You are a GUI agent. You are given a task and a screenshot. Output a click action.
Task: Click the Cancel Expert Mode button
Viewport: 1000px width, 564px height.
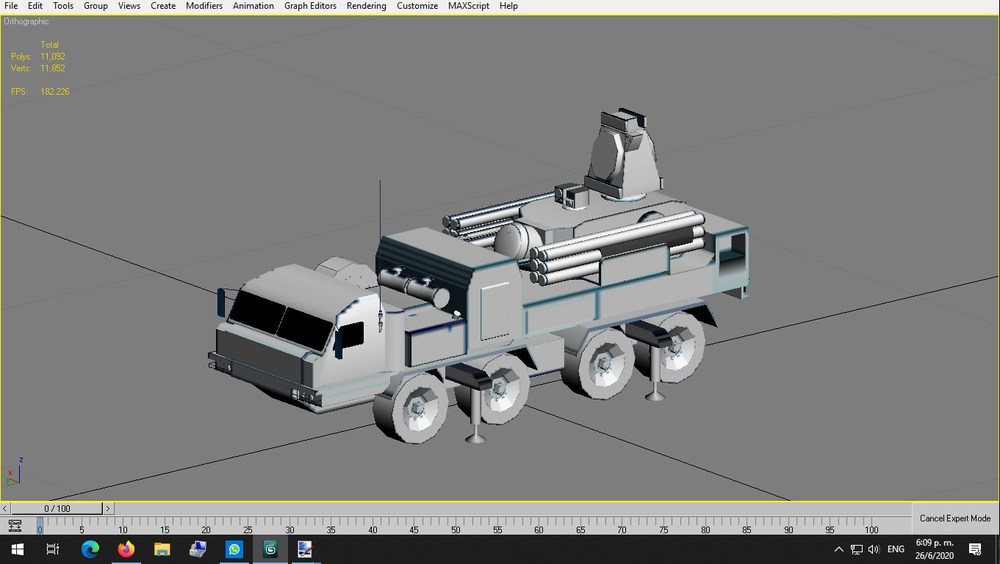pyautogui.click(x=955, y=518)
